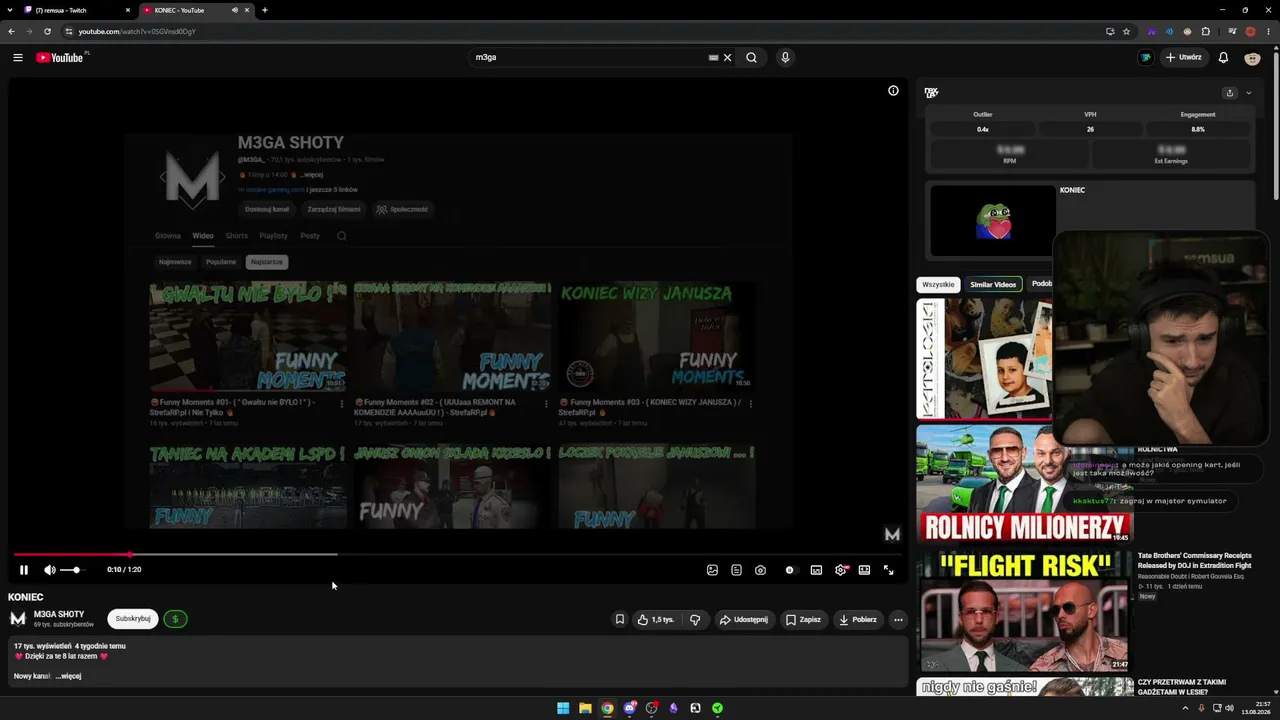
Task: Click the bookmark icon left of the like button
Action: click(619, 620)
